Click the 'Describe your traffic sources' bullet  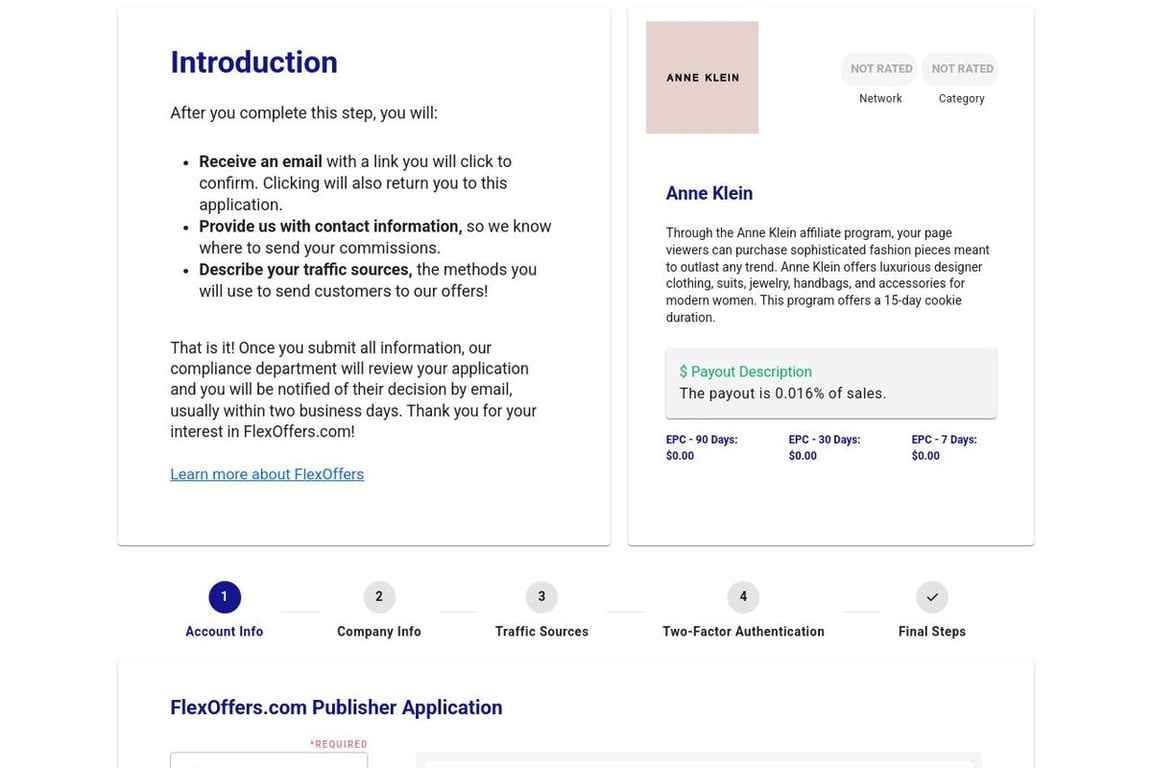(367, 280)
